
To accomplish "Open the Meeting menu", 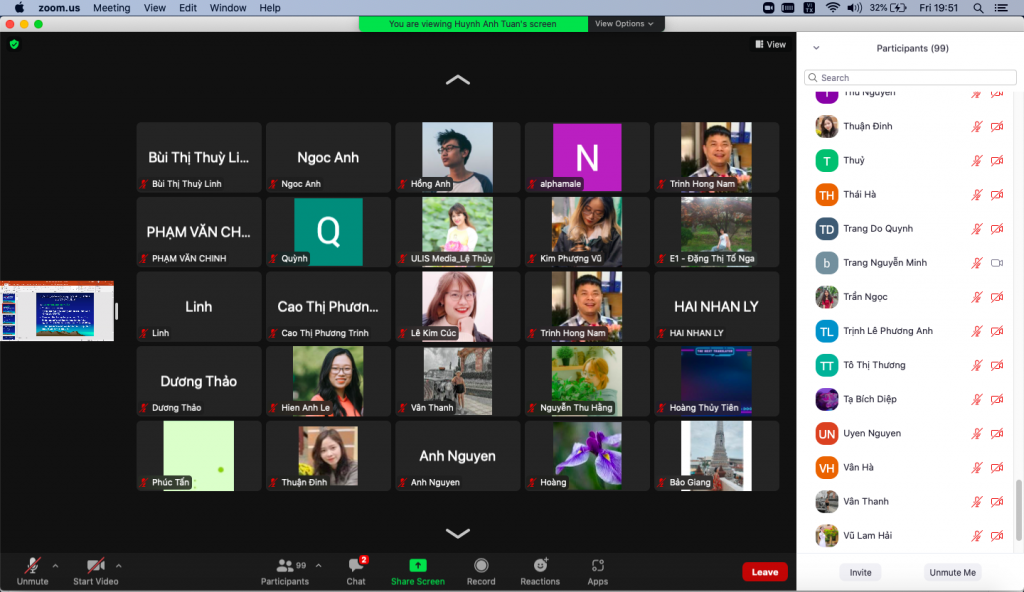I will coord(111,8).
